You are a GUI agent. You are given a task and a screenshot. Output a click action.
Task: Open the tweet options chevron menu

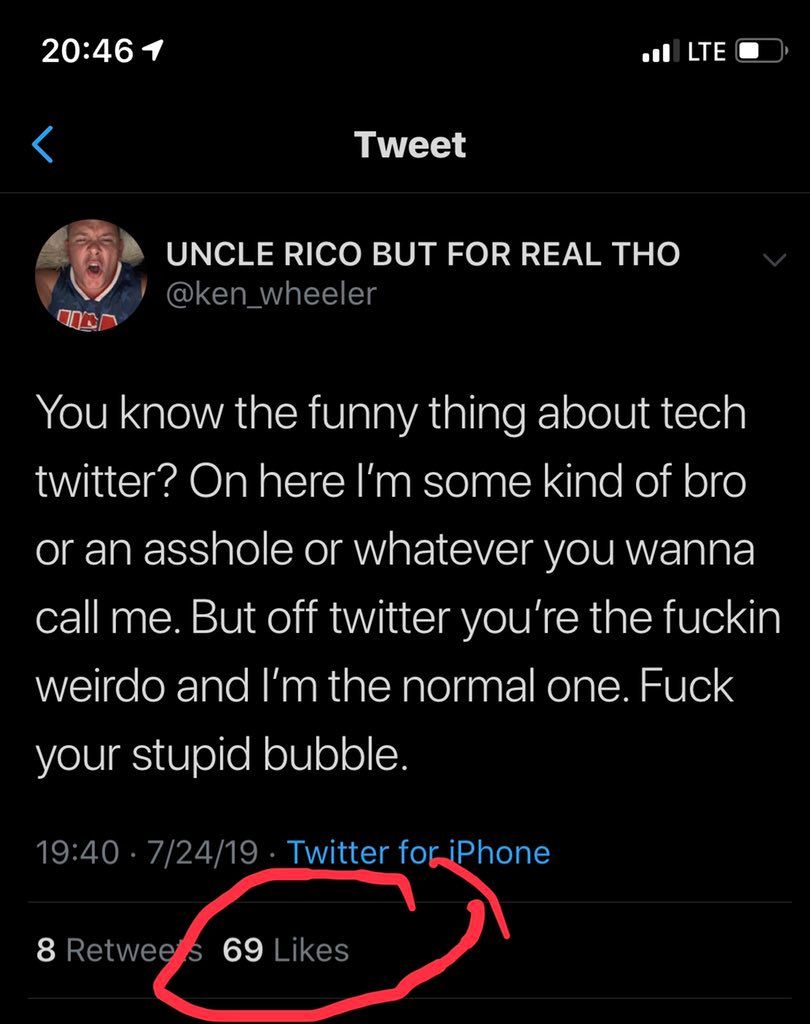pyautogui.click(x=773, y=260)
